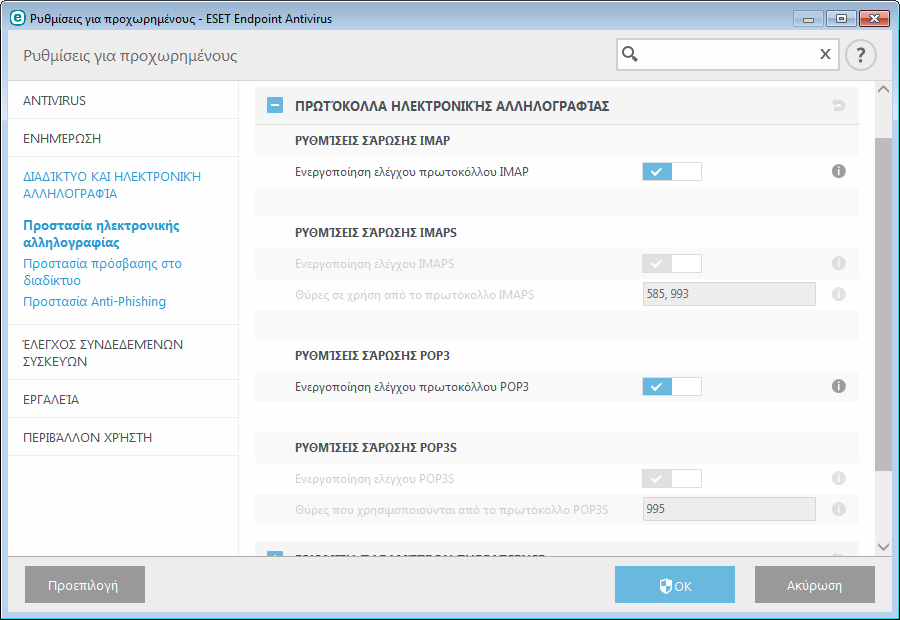Minimize the ESET settings window
This screenshot has width=900, height=620.
[x=808, y=19]
